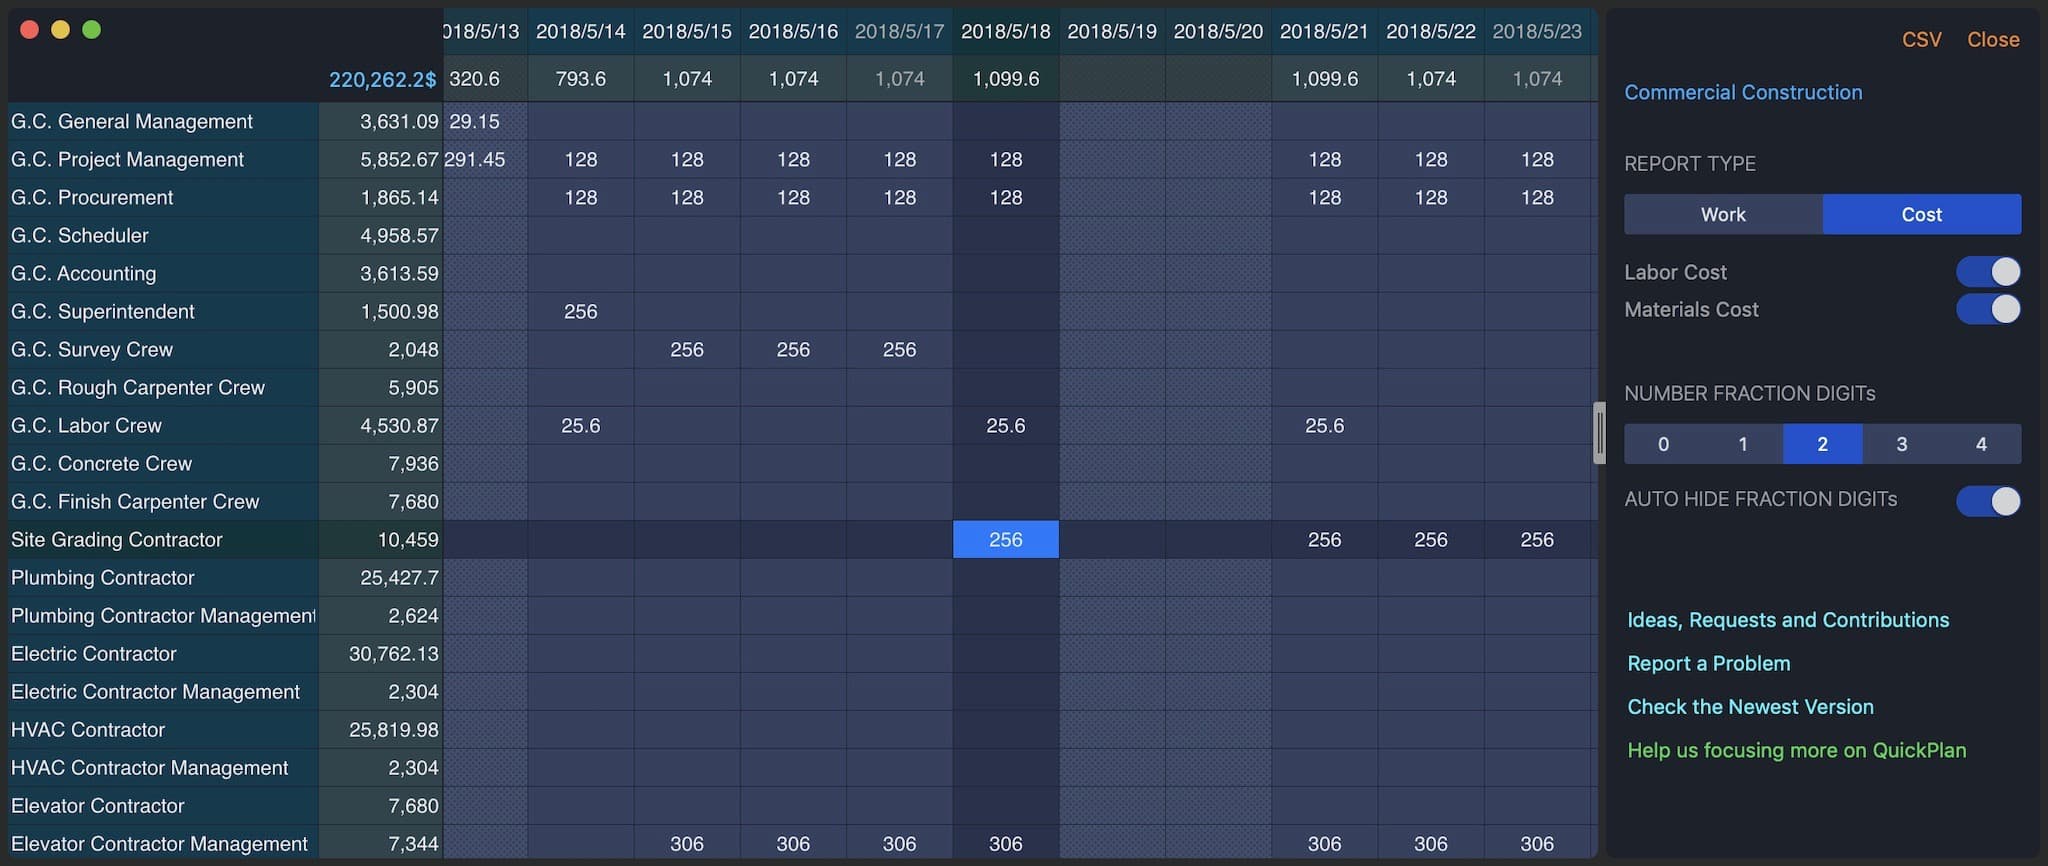The height and width of the screenshot is (866, 2048).
Task: Select the Cost report type
Action: (1920, 215)
